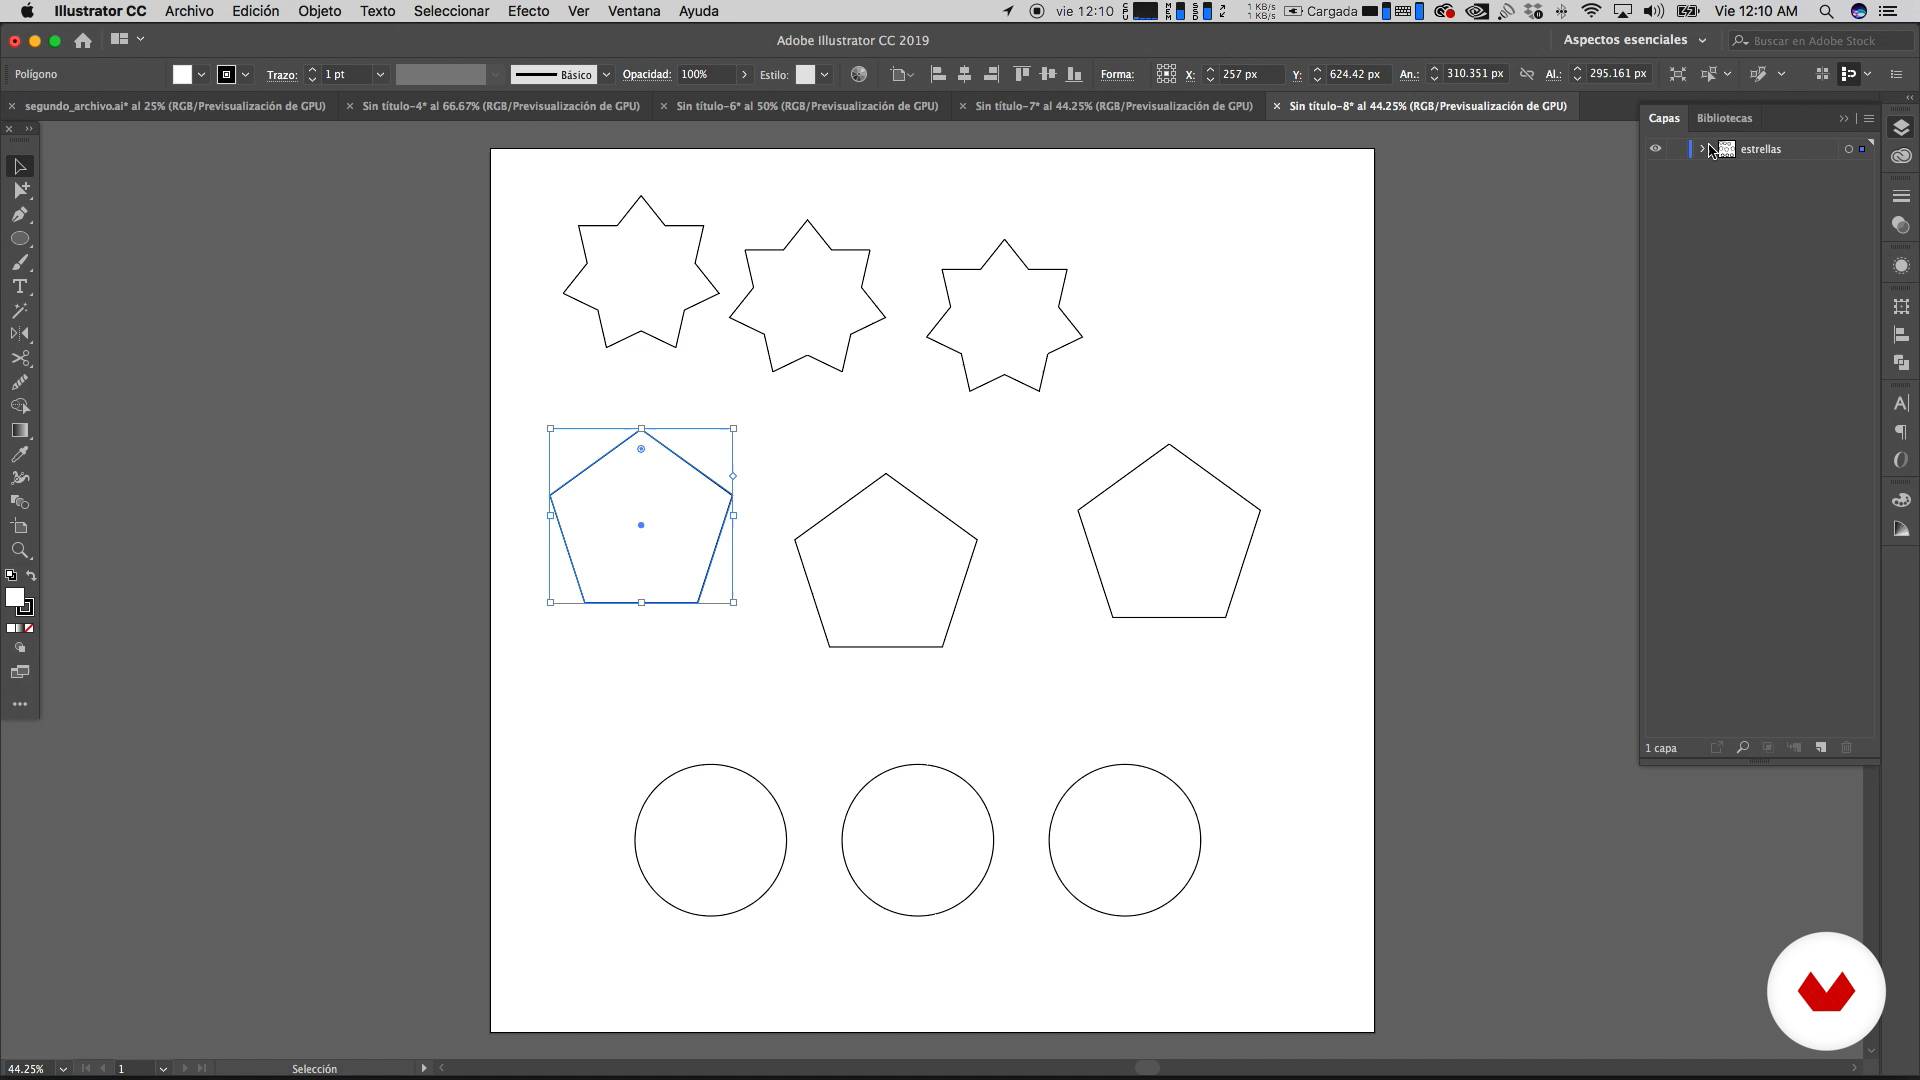Screen dimensions: 1920x1080
Task: Switch to the Bibliotecas tab
Action: [x=1724, y=118]
